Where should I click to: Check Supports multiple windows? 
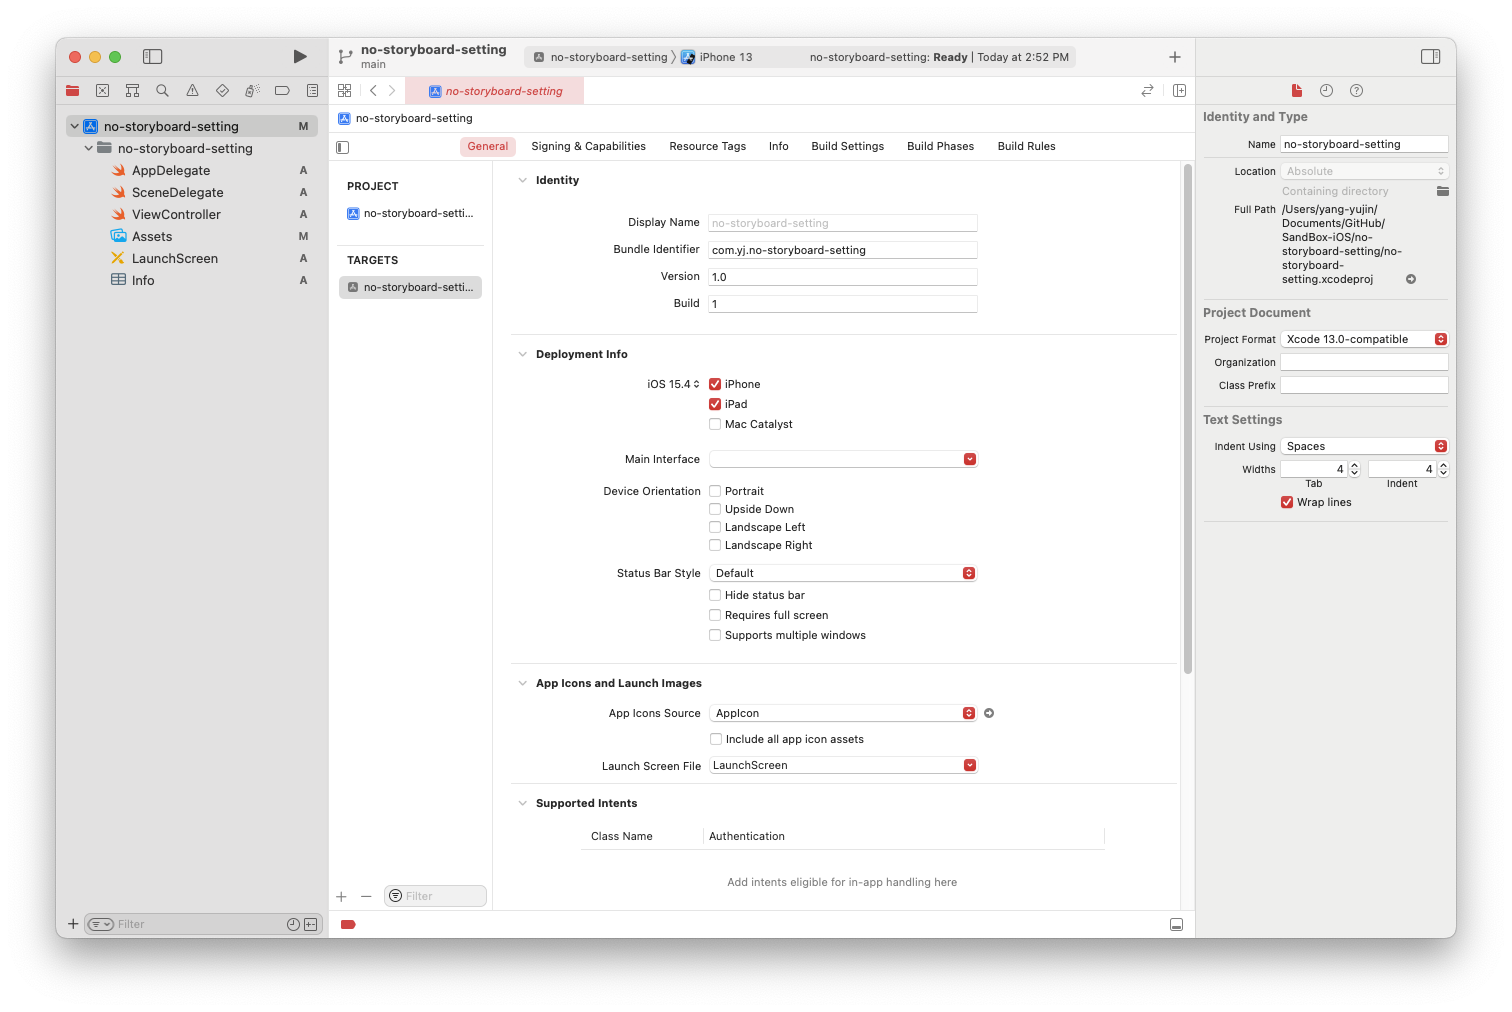point(715,635)
